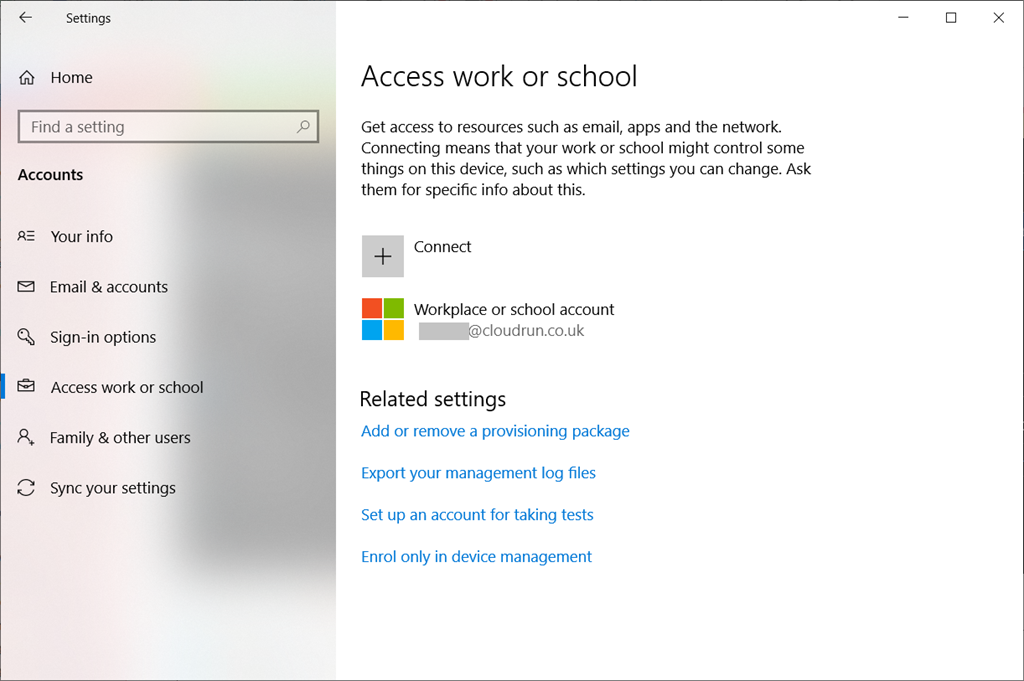Select the Microsoft logo account tile
1024x681 pixels.
click(x=383, y=319)
